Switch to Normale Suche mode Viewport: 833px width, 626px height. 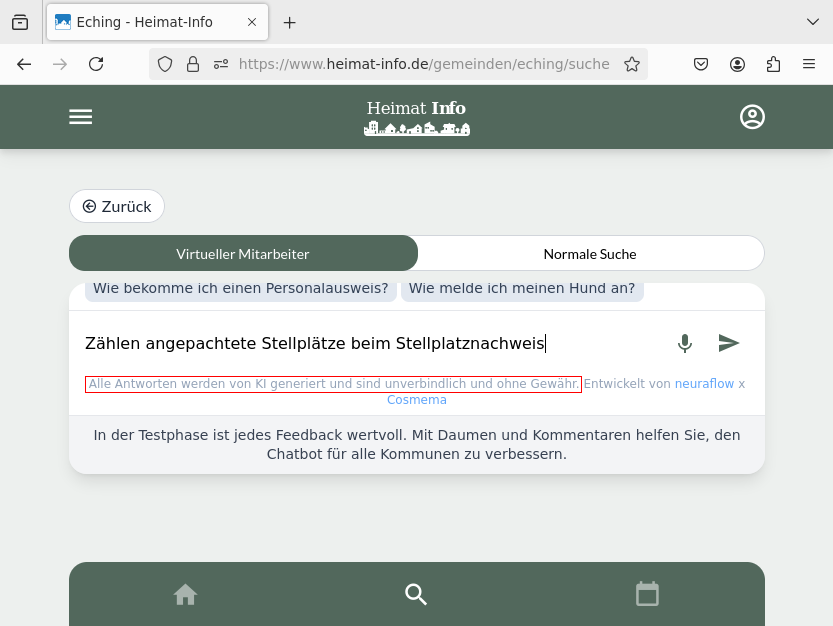click(x=590, y=254)
